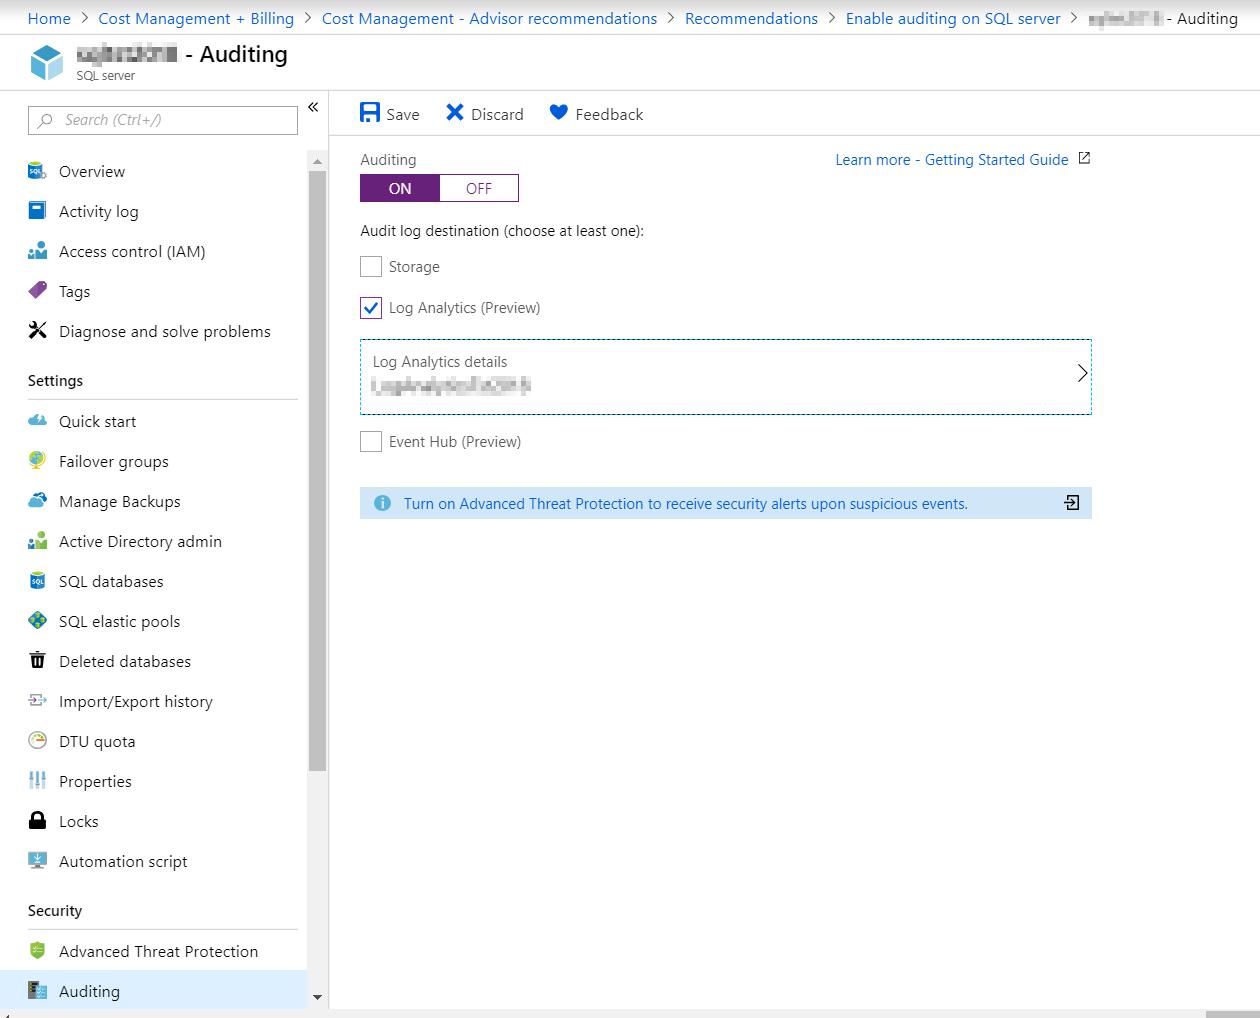
Task: Click the Discard button label
Action: [497, 114]
